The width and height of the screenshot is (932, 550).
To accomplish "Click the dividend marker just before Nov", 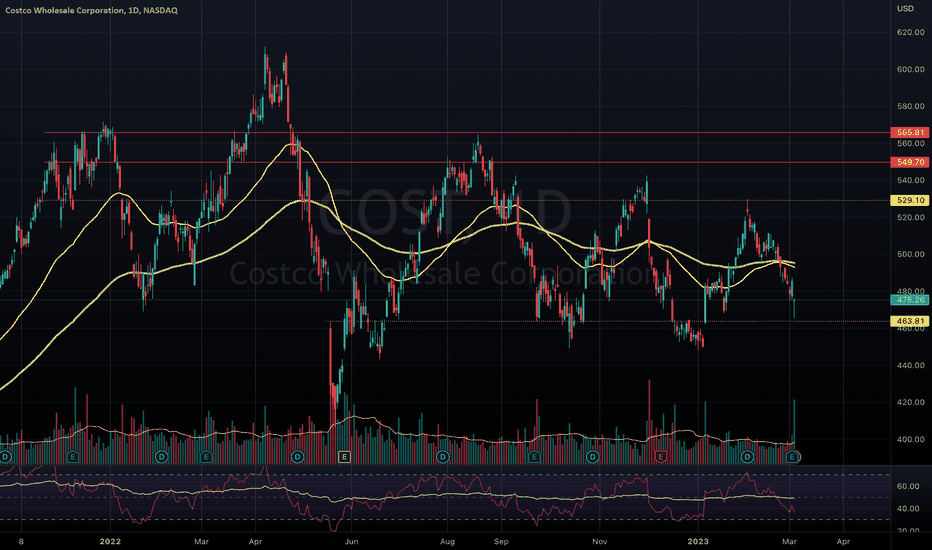I will point(592,457).
